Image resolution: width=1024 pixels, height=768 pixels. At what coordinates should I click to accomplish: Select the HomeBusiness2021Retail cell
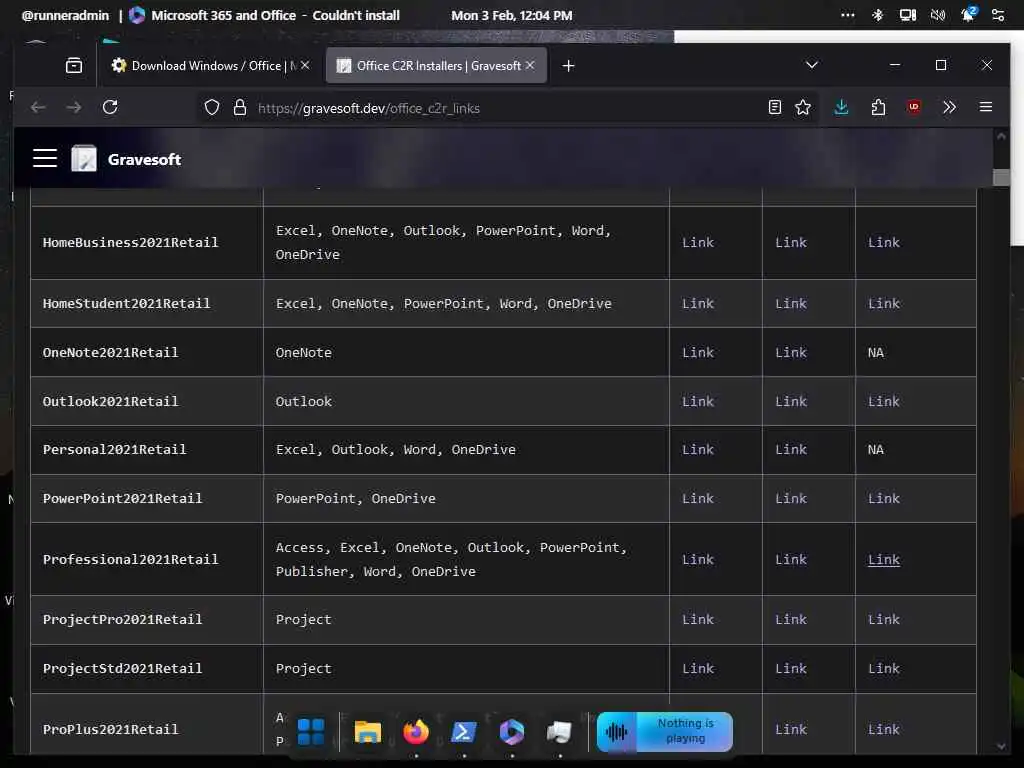pyautogui.click(x=147, y=243)
